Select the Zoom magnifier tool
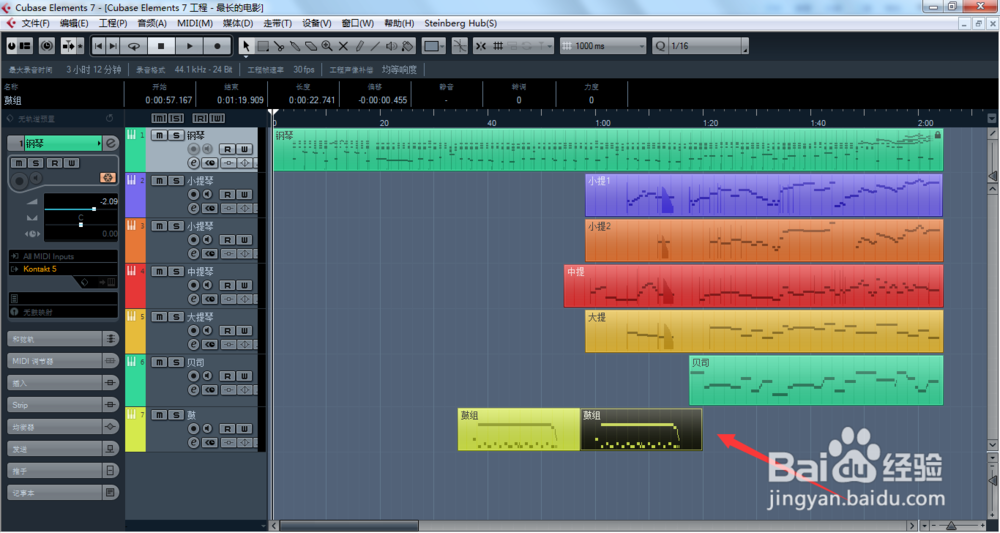The height and width of the screenshot is (533, 1000). pyautogui.click(x=327, y=46)
